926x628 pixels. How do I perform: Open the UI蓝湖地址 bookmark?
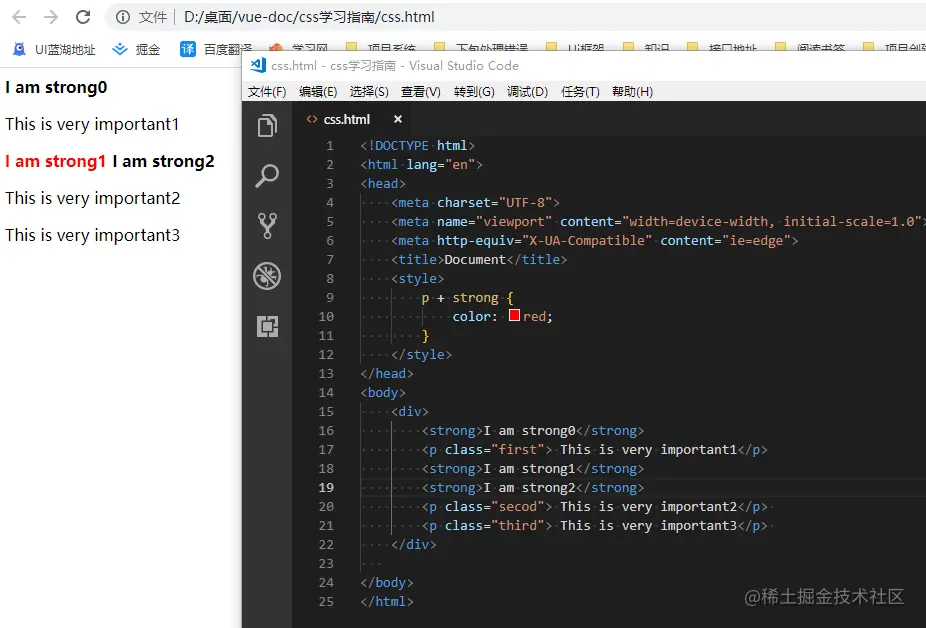54,49
